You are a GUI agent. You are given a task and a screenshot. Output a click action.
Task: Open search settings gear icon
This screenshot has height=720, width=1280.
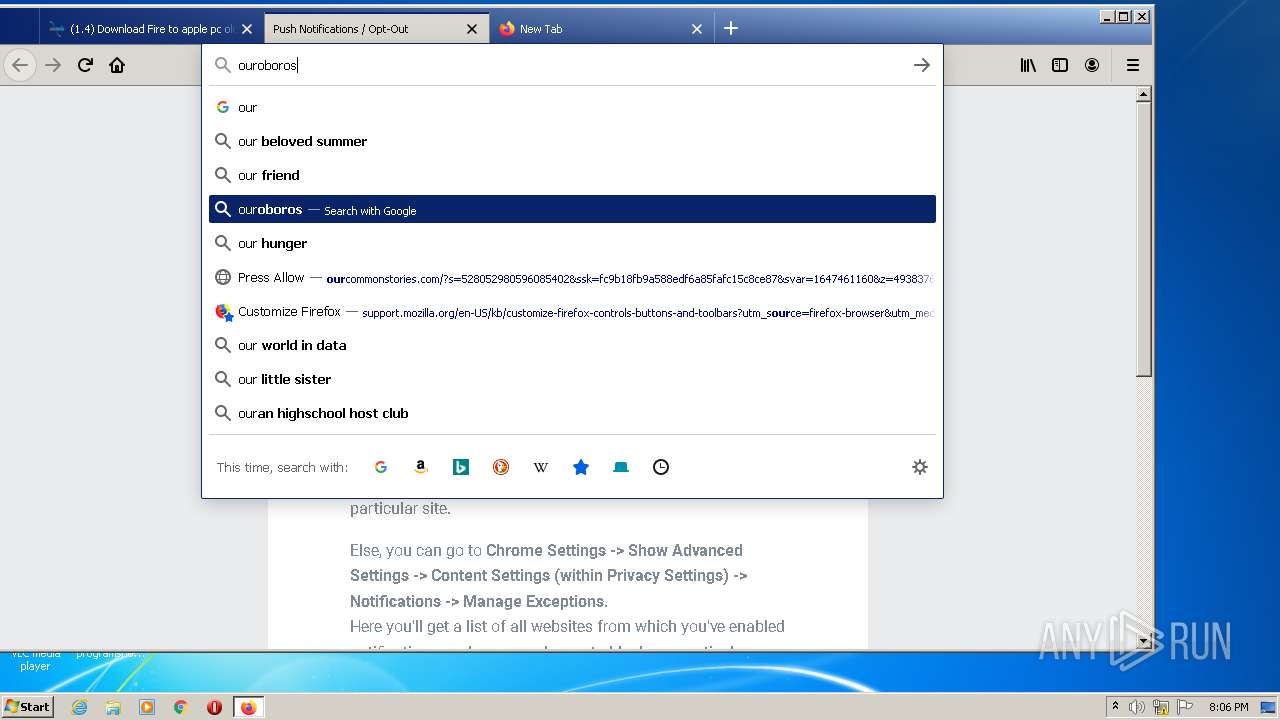pos(920,467)
